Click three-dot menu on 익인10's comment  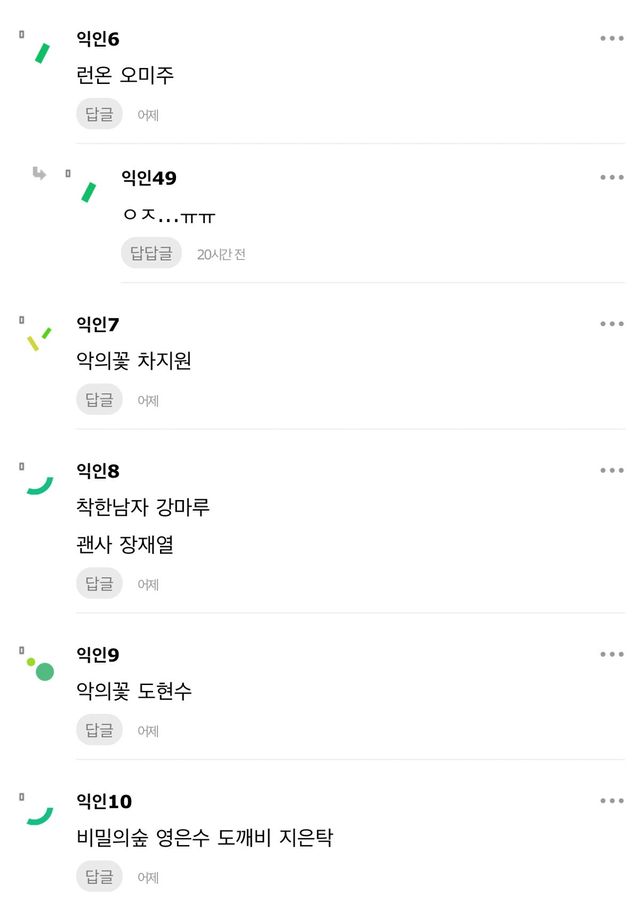[x=611, y=801]
